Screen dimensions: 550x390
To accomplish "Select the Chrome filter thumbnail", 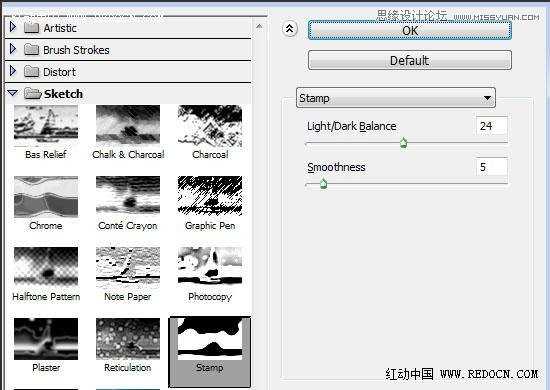I will tap(46, 197).
